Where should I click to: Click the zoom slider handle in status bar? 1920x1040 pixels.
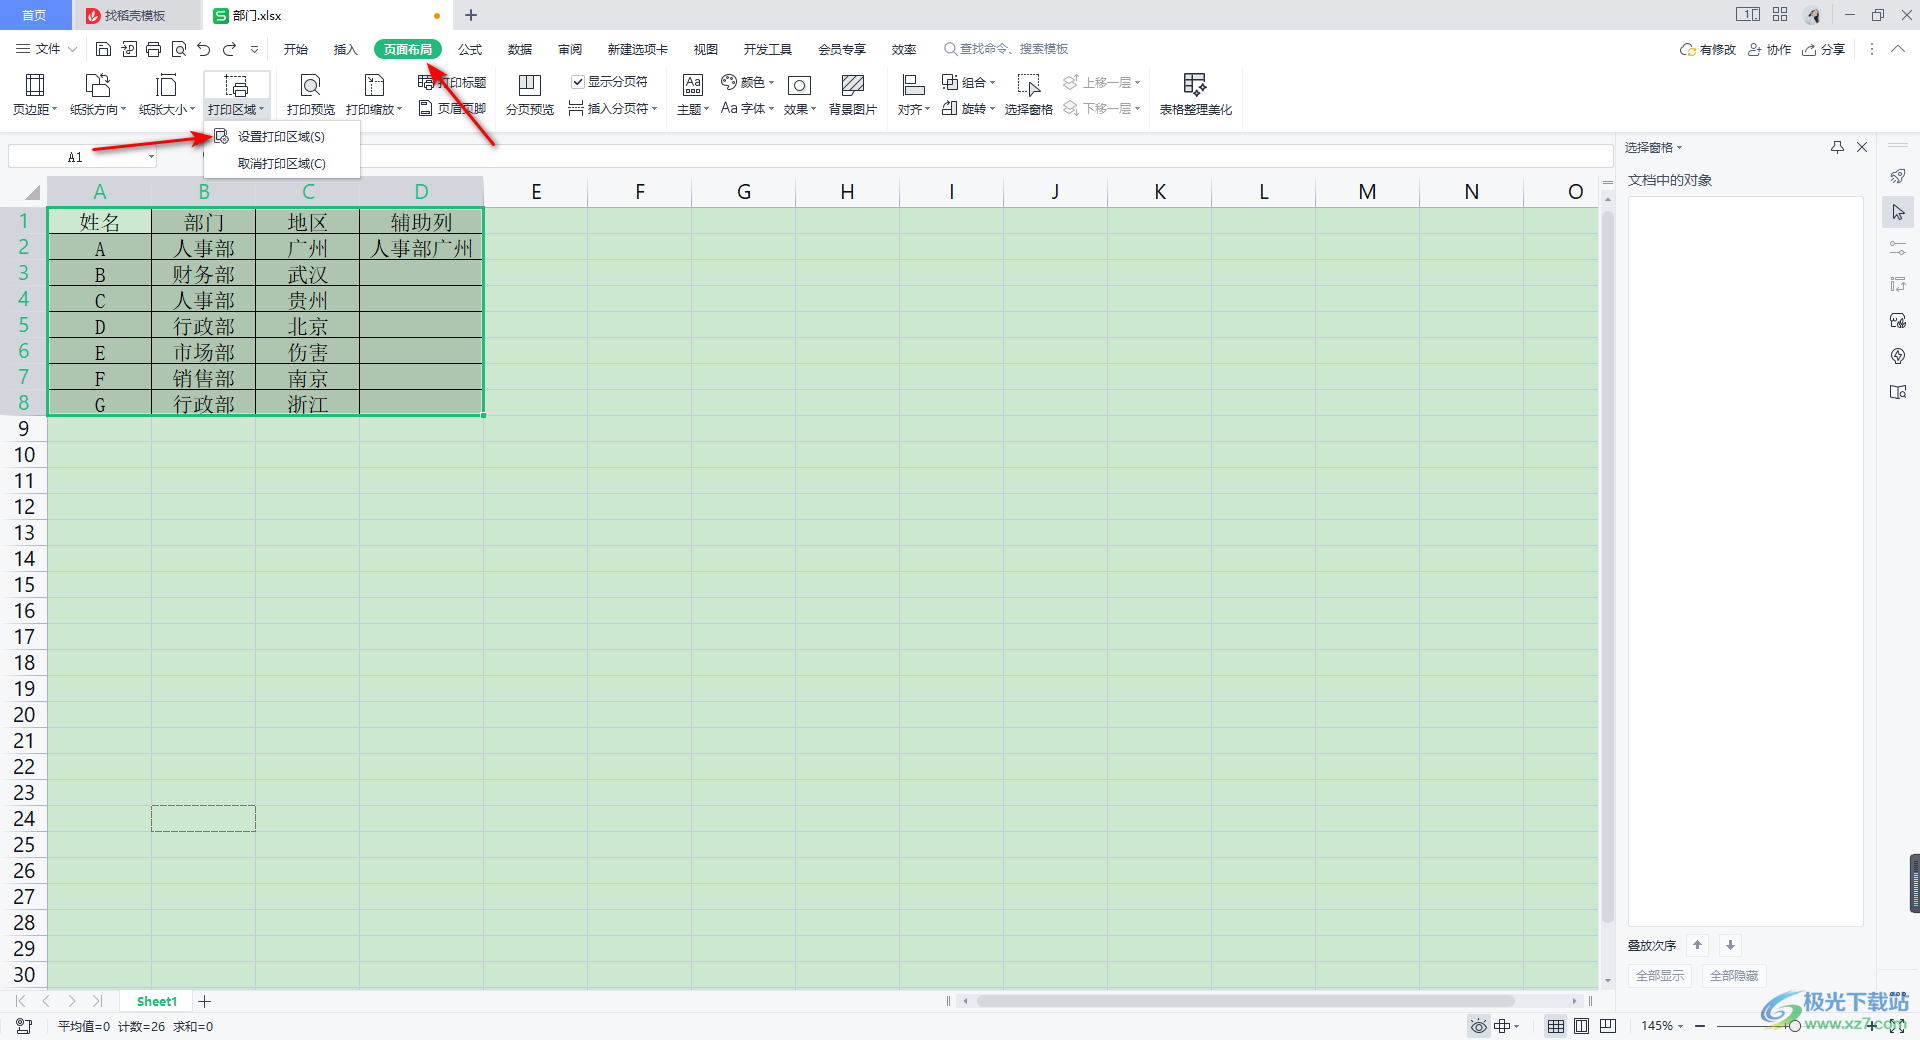(1795, 1026)
